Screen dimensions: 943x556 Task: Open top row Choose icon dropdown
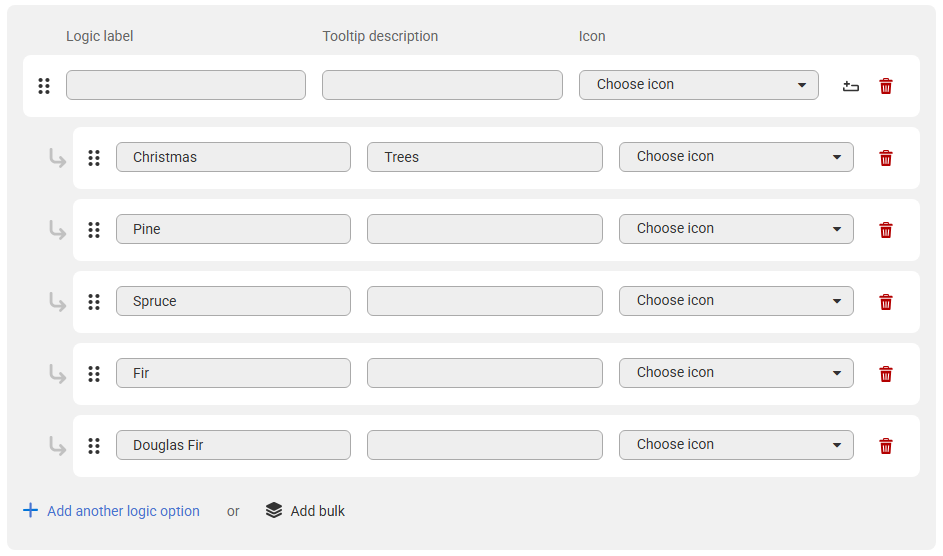tap(698, 85)
